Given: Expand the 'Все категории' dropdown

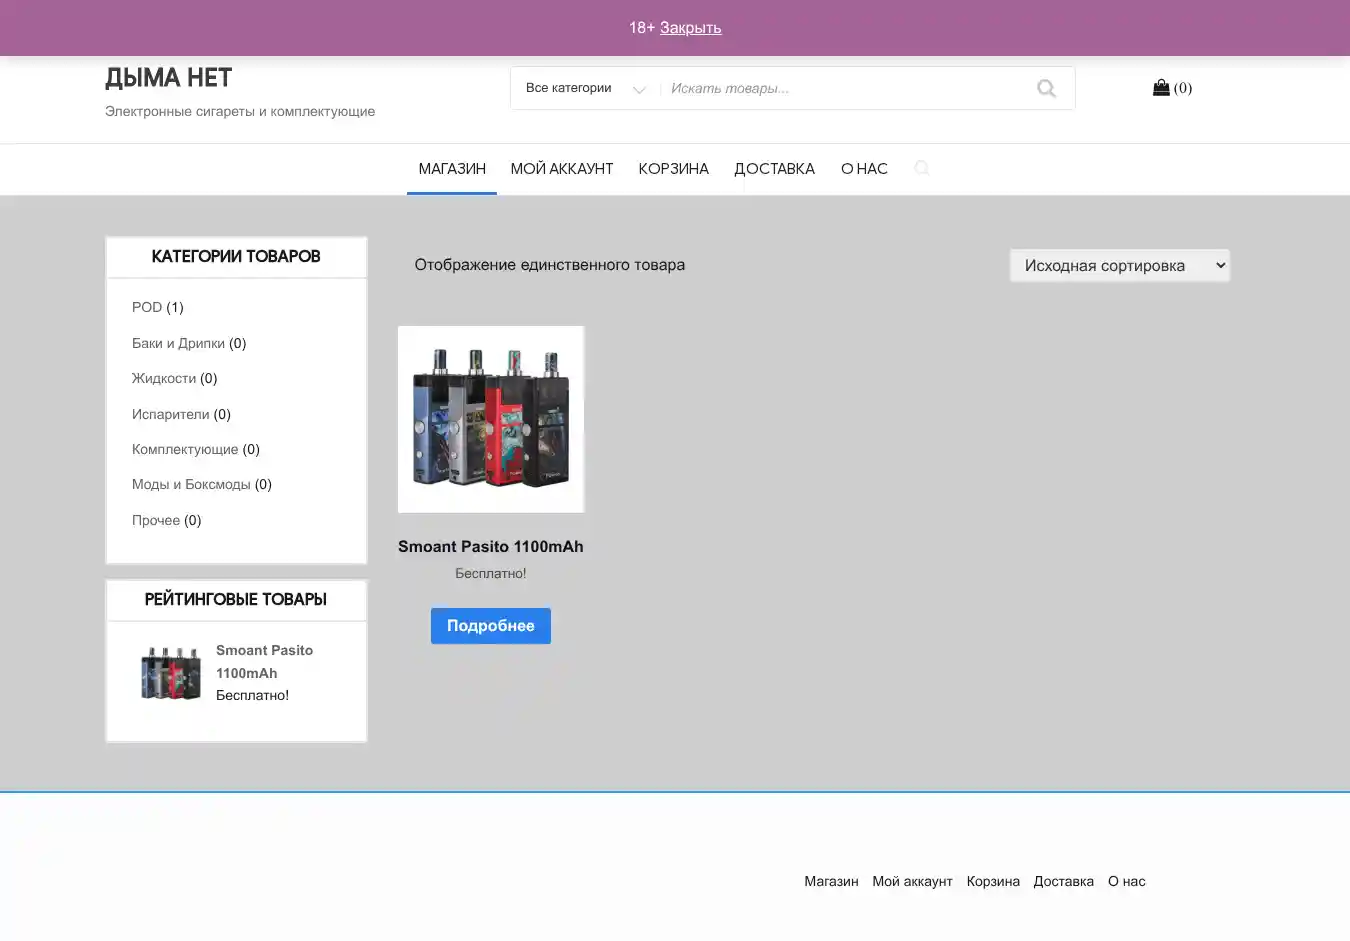Looking at the screenshot, I should 585,88.
